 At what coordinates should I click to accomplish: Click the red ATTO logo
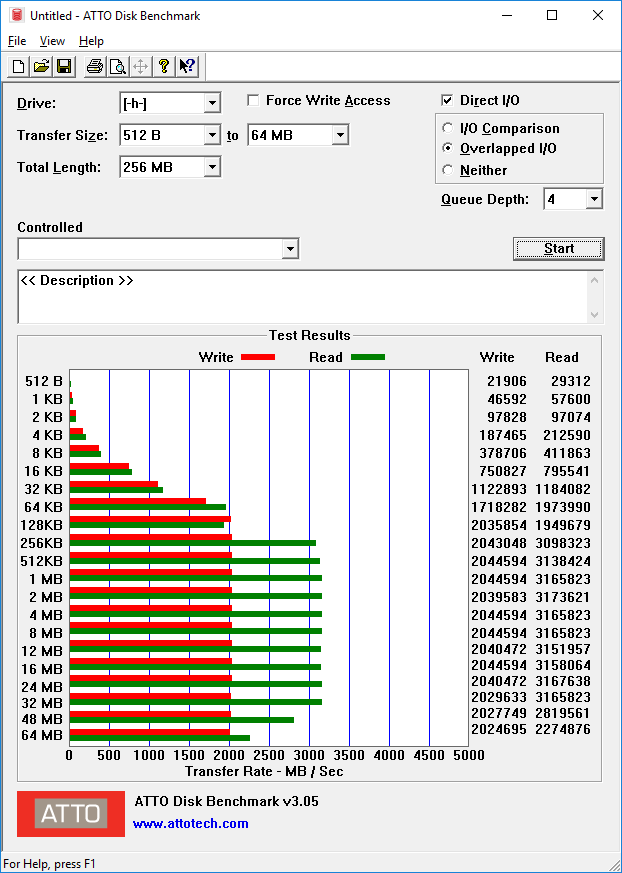click(x=71, y=813)
